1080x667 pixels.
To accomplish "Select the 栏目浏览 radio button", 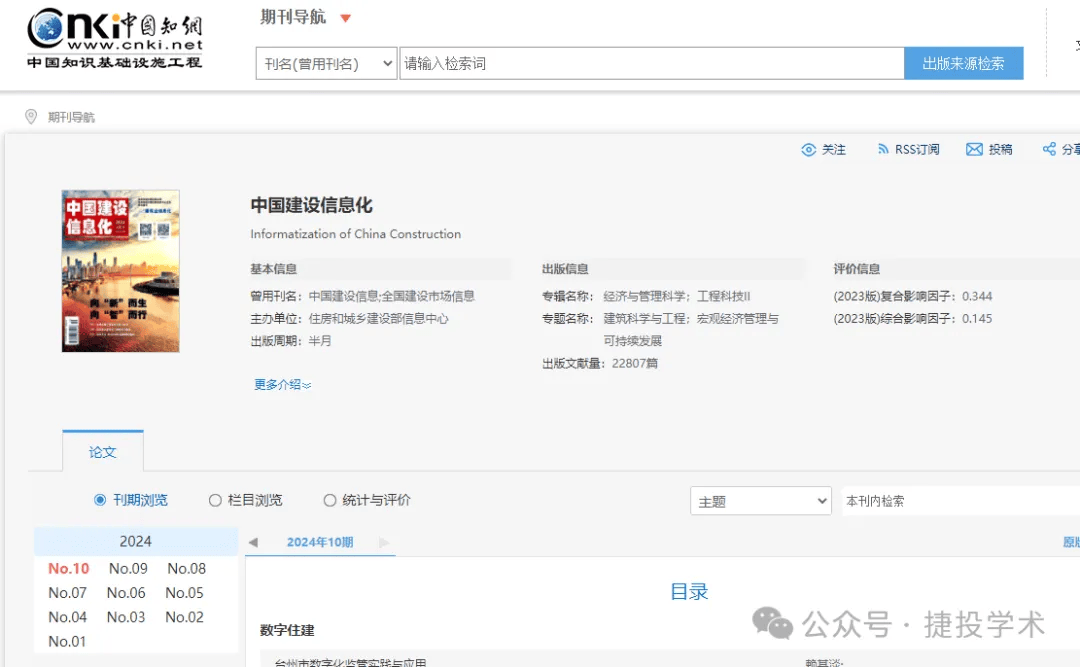I will coord(215,500).
